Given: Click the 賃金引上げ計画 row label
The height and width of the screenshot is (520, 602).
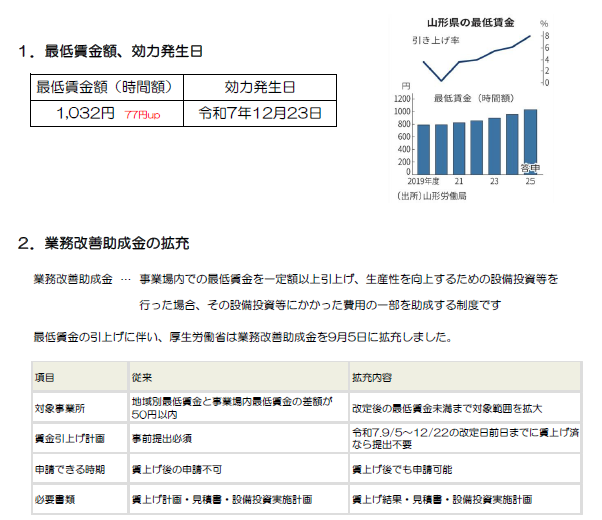Looking at the screenshot, I should [x=65, y=438].
